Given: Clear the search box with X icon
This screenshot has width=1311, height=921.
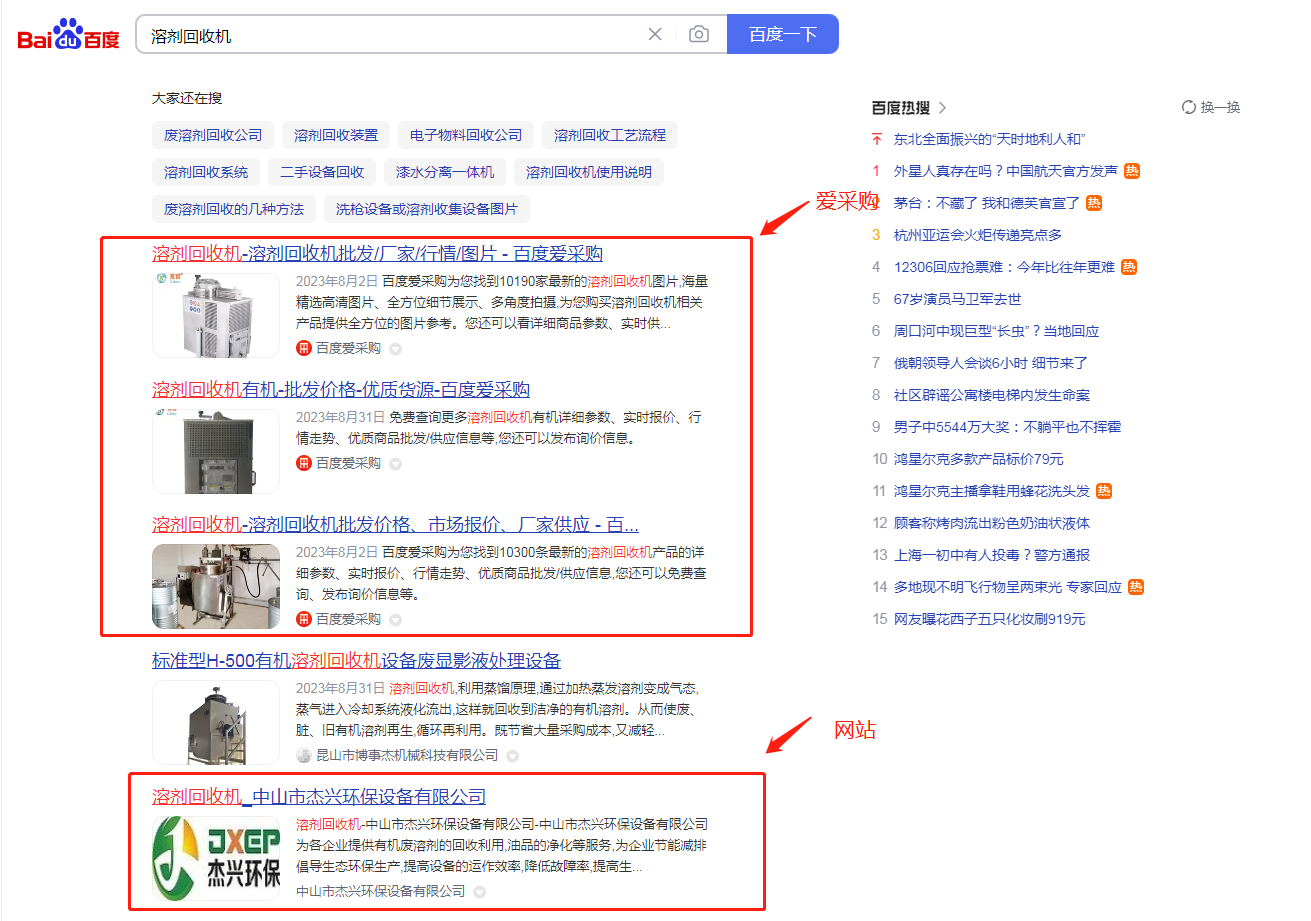Looking at the screenshot, I should (655, 34).
